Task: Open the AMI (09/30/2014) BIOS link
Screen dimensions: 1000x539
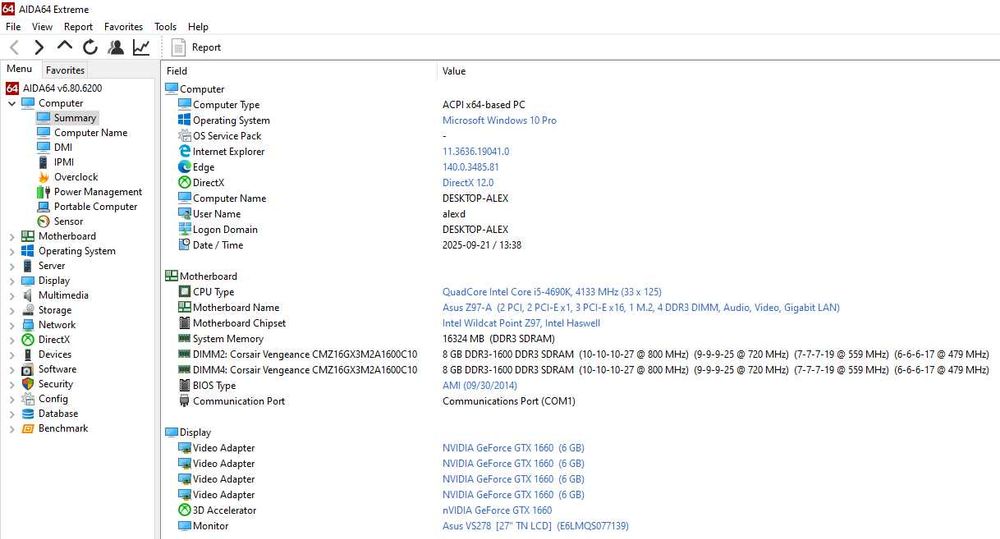Action: (x=480, y=385)
